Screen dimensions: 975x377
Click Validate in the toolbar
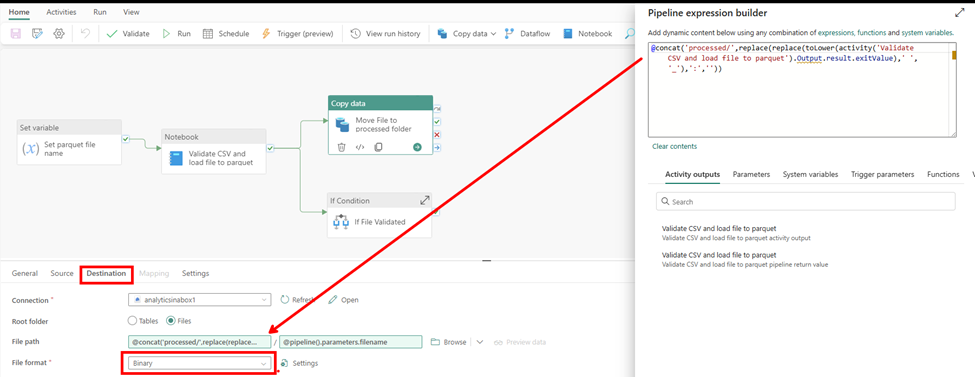[x=128, y=34]
